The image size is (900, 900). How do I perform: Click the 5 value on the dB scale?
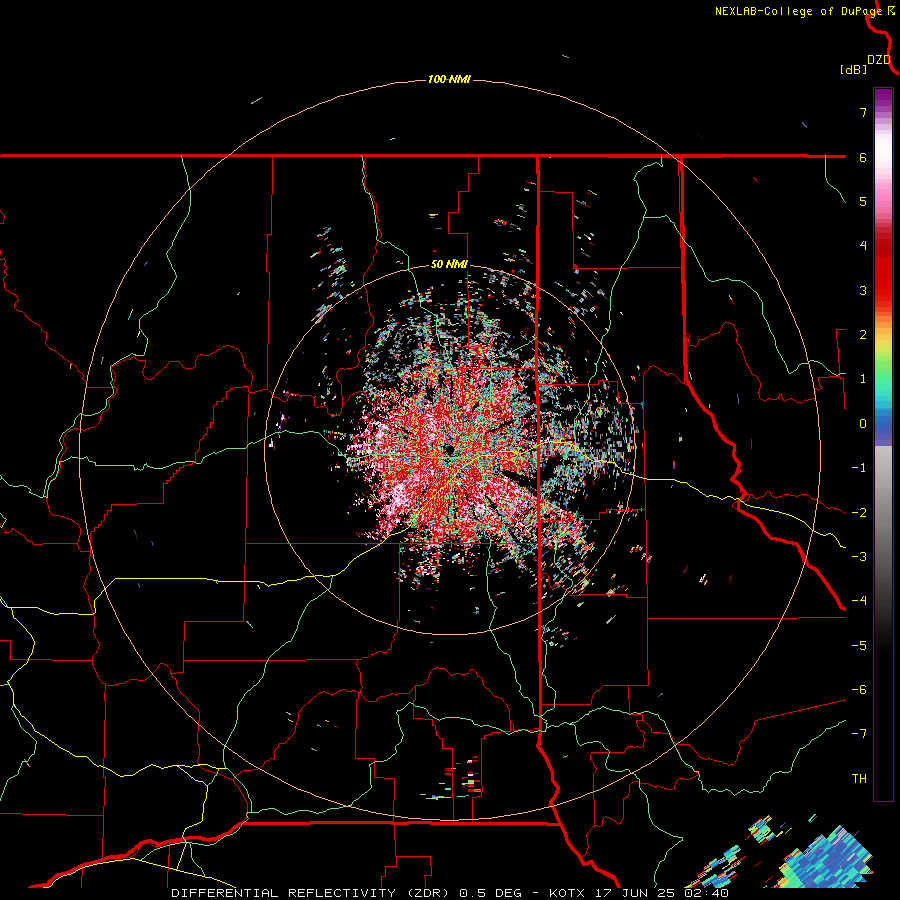pos(863,201)
